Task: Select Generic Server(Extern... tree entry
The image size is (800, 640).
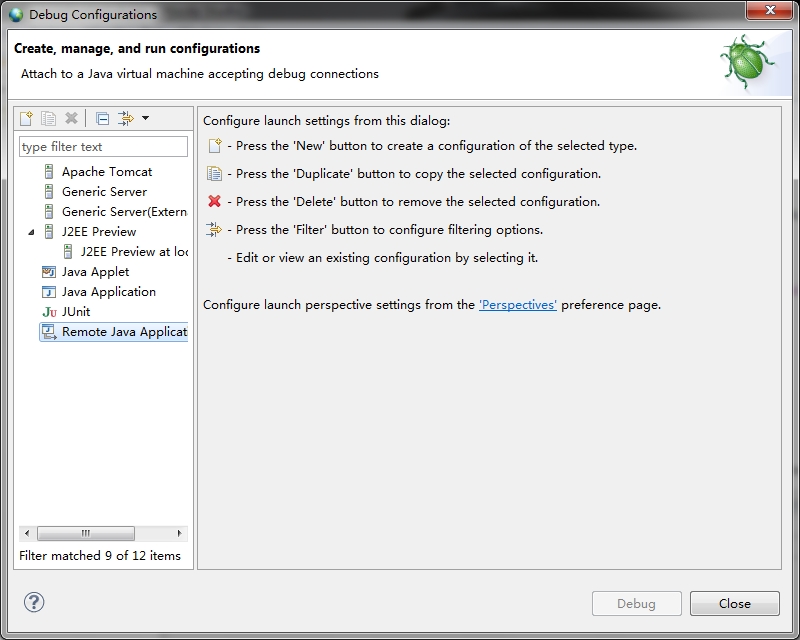Action: [x=124, y=212]
